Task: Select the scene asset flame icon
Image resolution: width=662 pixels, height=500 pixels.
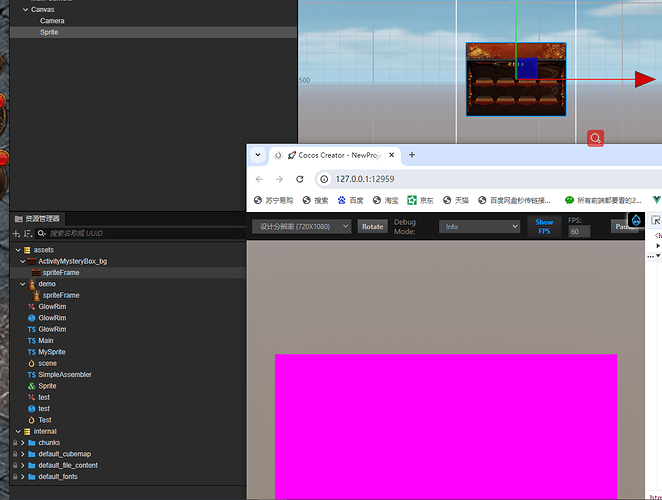Action: point(32,364)
